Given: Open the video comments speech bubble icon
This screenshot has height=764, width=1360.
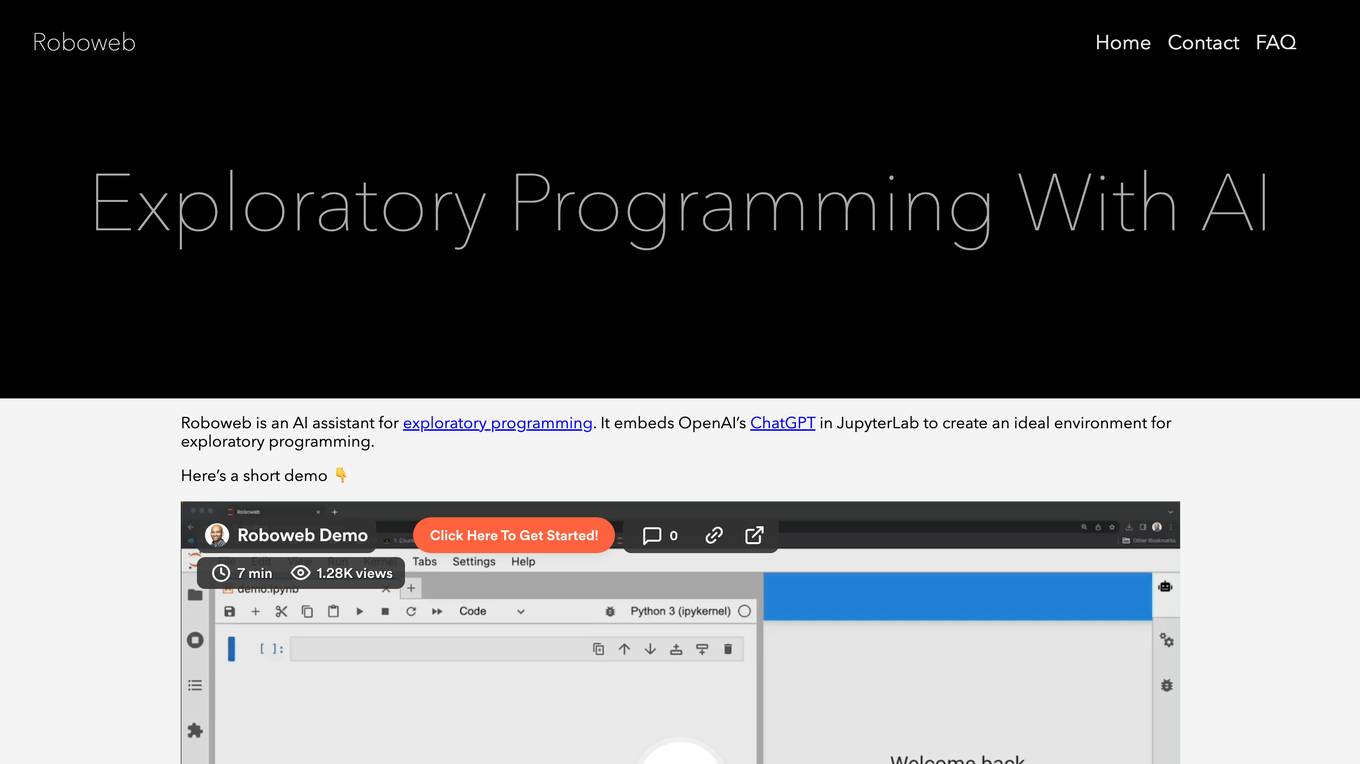Looking at the screenshot, I should click(x=652, y=535).
